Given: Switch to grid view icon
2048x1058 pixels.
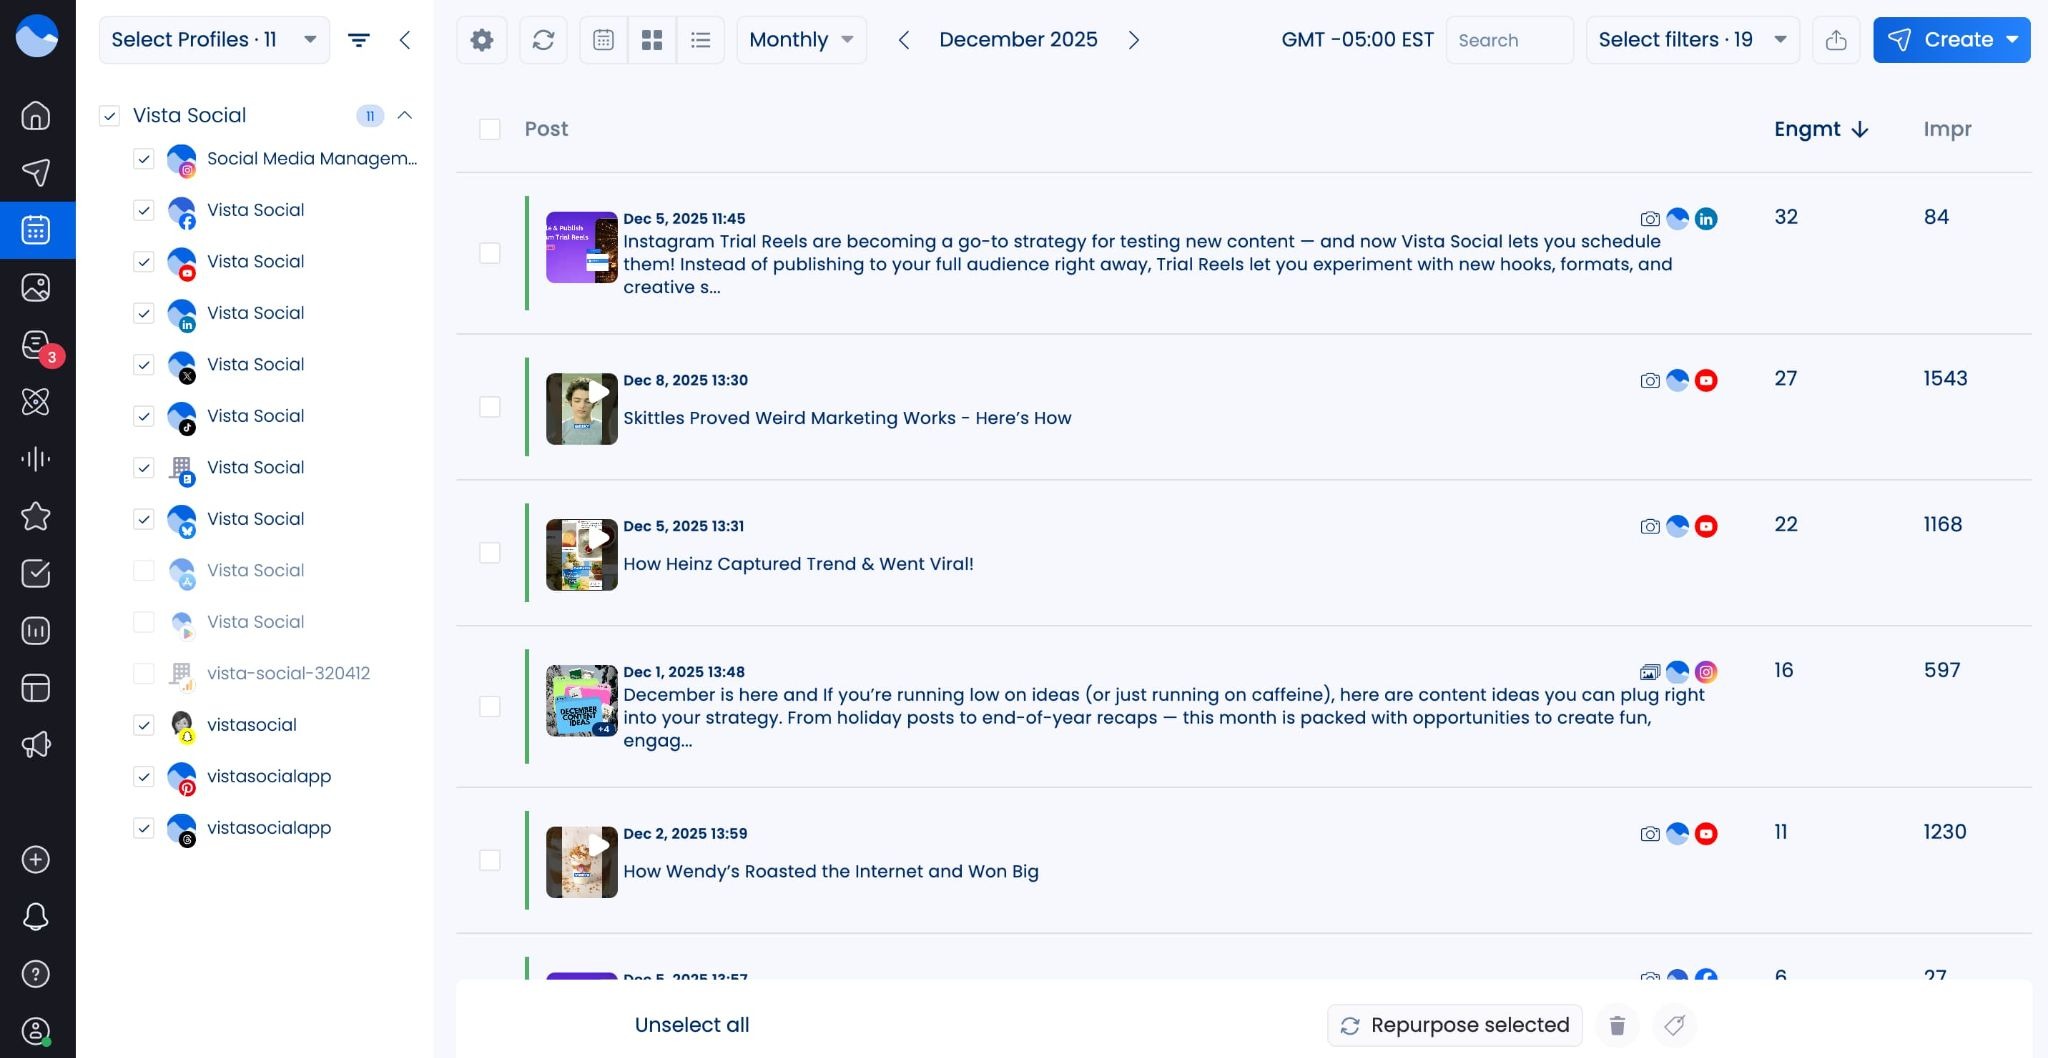Looking at the screenshot, I should pyautogui.click(x=652, y=40).
